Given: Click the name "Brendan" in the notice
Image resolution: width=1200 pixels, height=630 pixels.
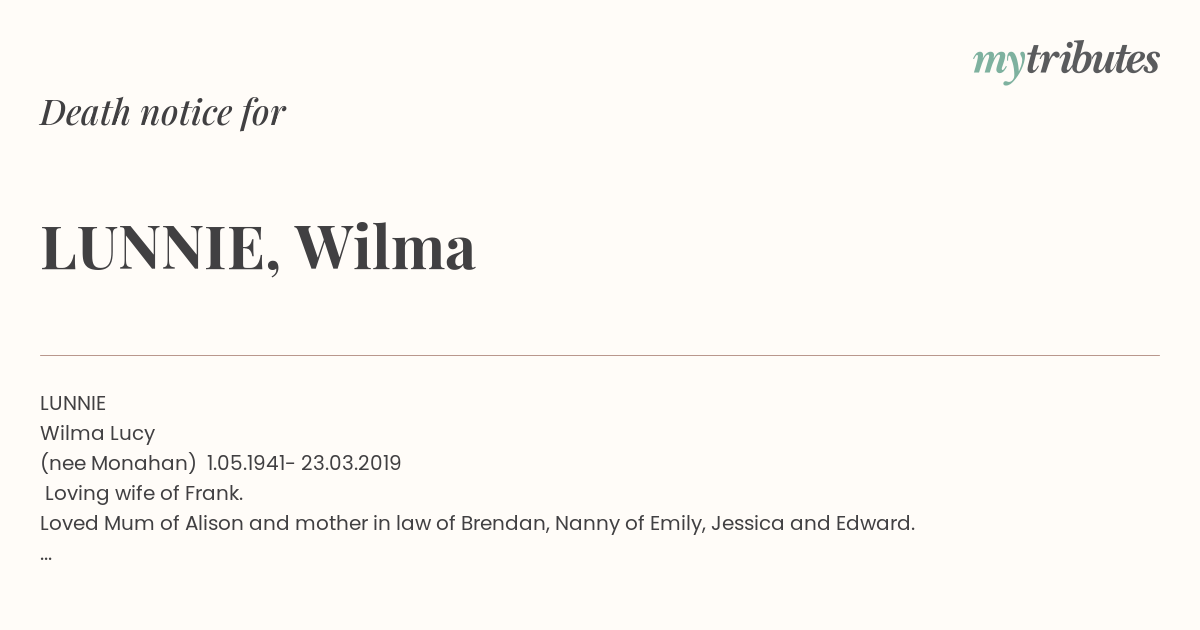Looking at the screenshot, I should pyautogui.click(x=504, y=523).
